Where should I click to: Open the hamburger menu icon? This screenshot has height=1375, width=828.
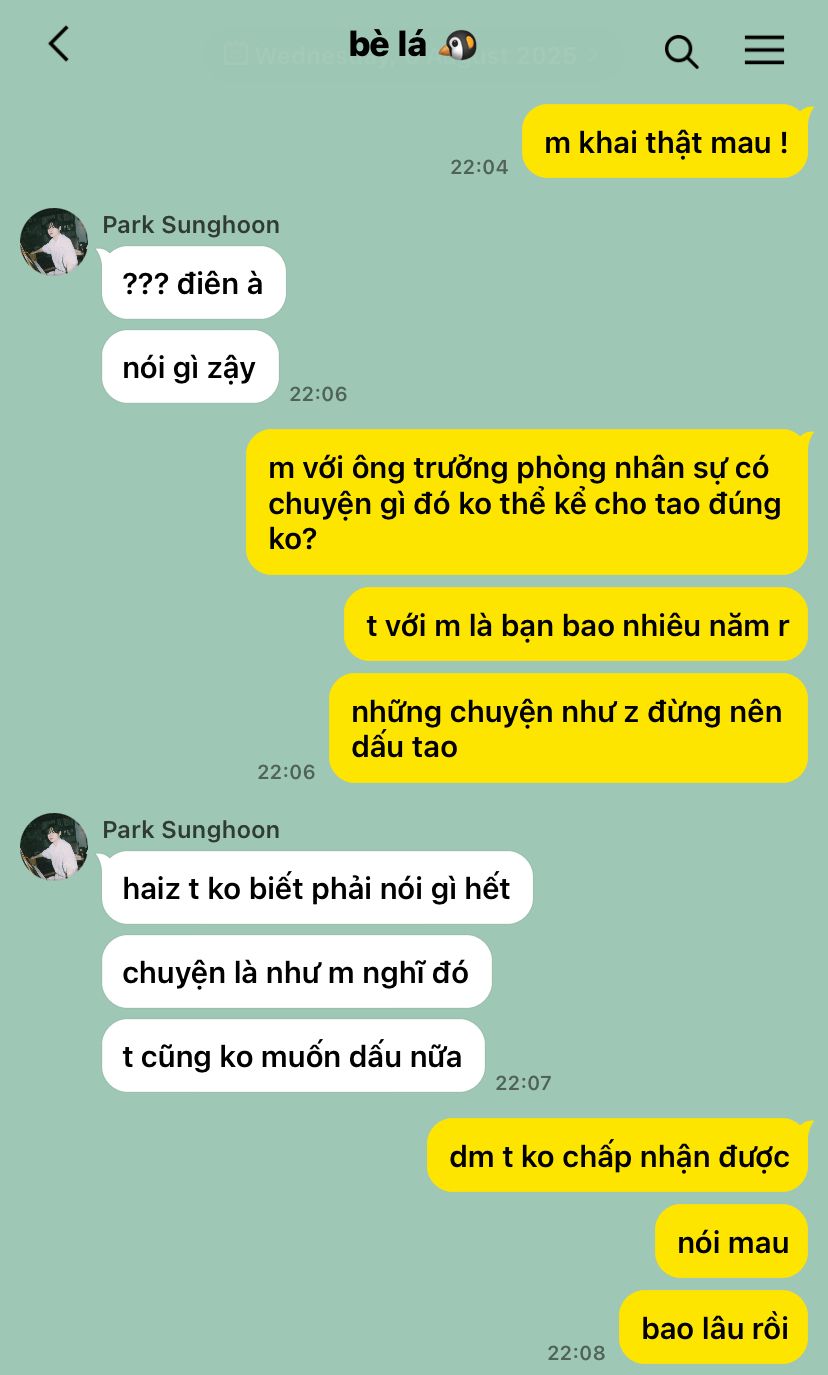[x=764, y=50]
